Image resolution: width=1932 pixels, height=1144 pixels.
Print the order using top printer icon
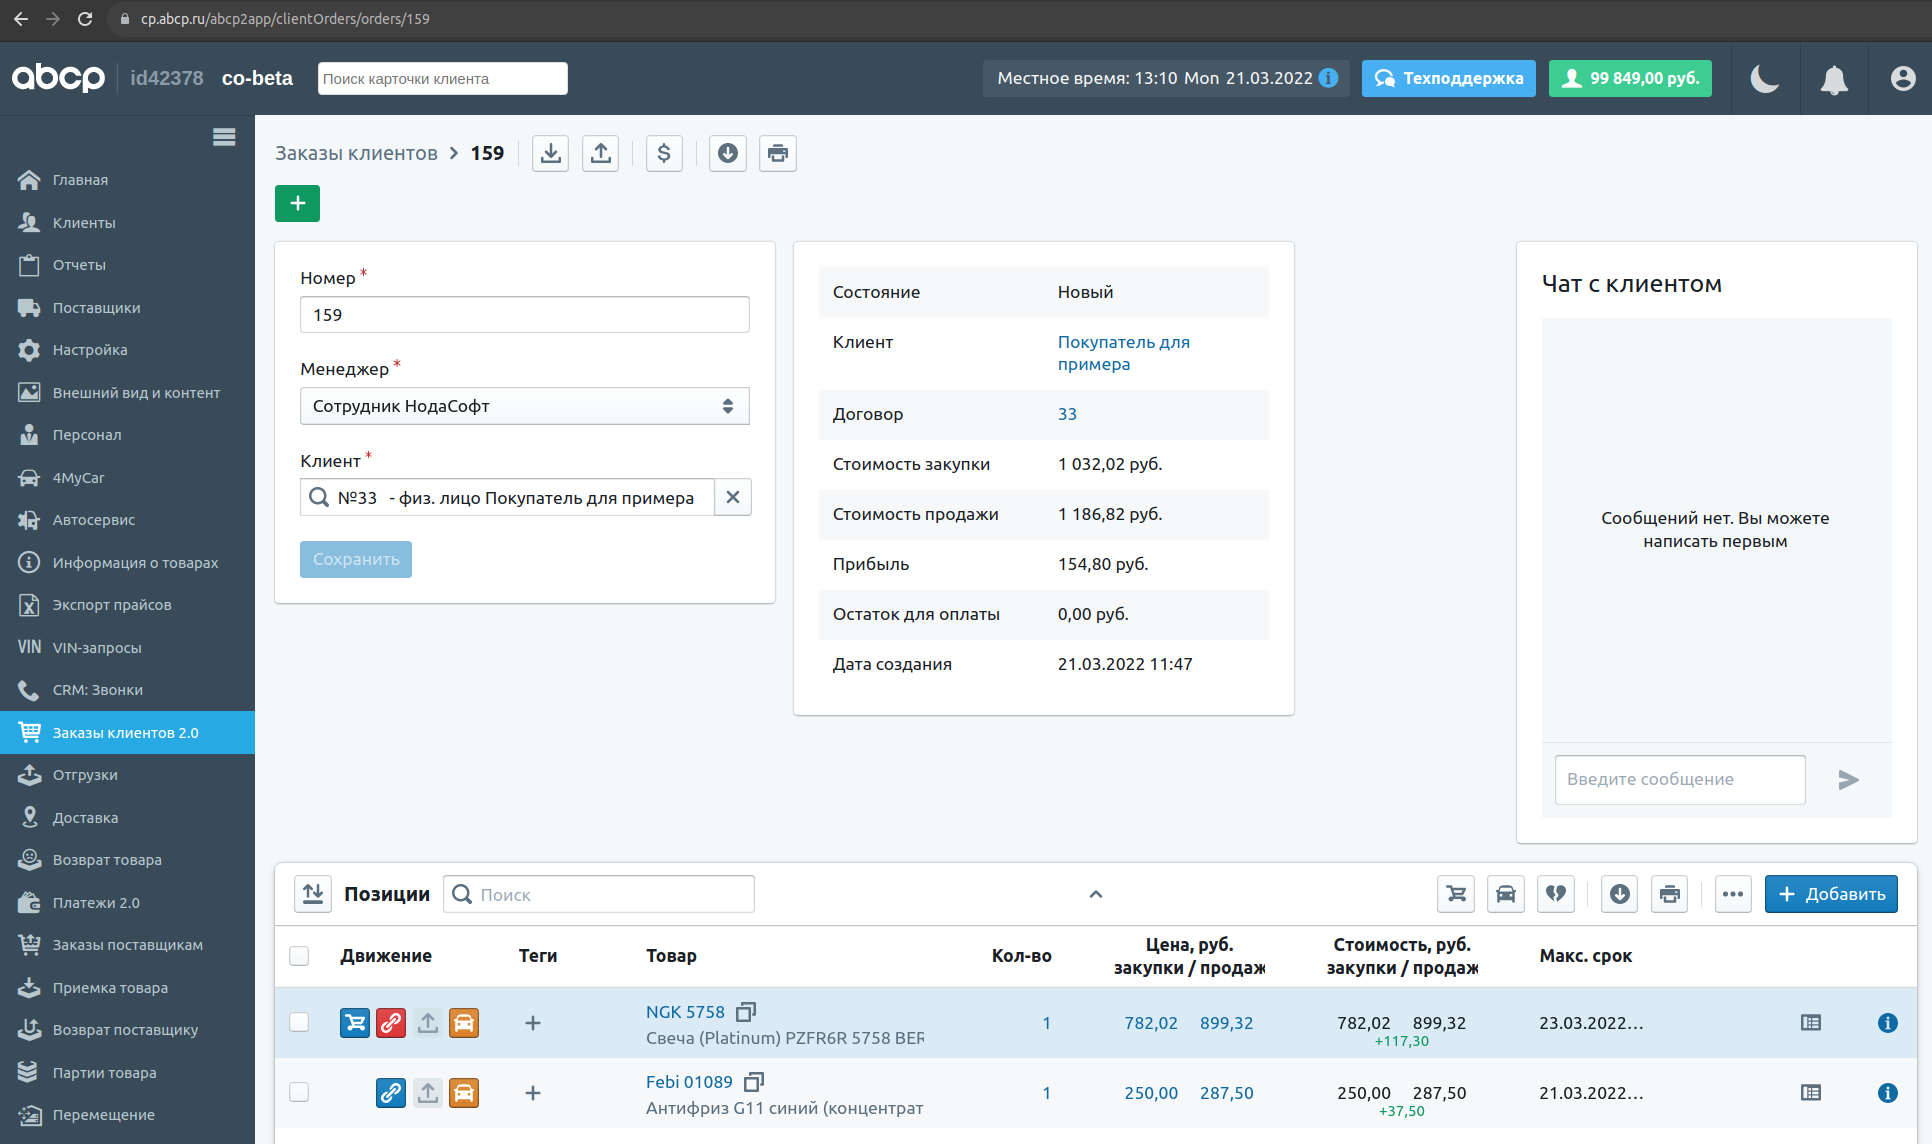tap(778, 153)
